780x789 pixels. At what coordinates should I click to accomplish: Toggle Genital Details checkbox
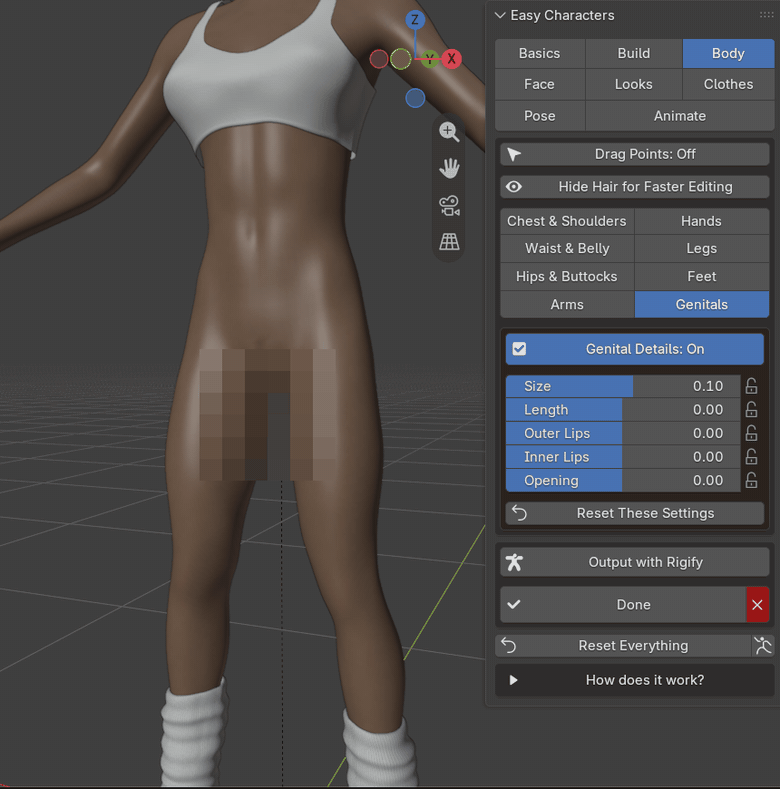click(519, 349)
